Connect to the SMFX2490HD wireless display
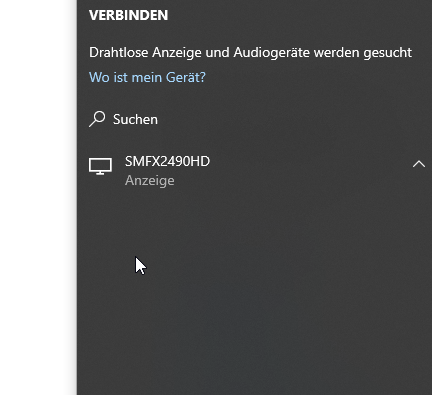The width and height of the screenshot is (432, 395). click(x=254, y=170)
